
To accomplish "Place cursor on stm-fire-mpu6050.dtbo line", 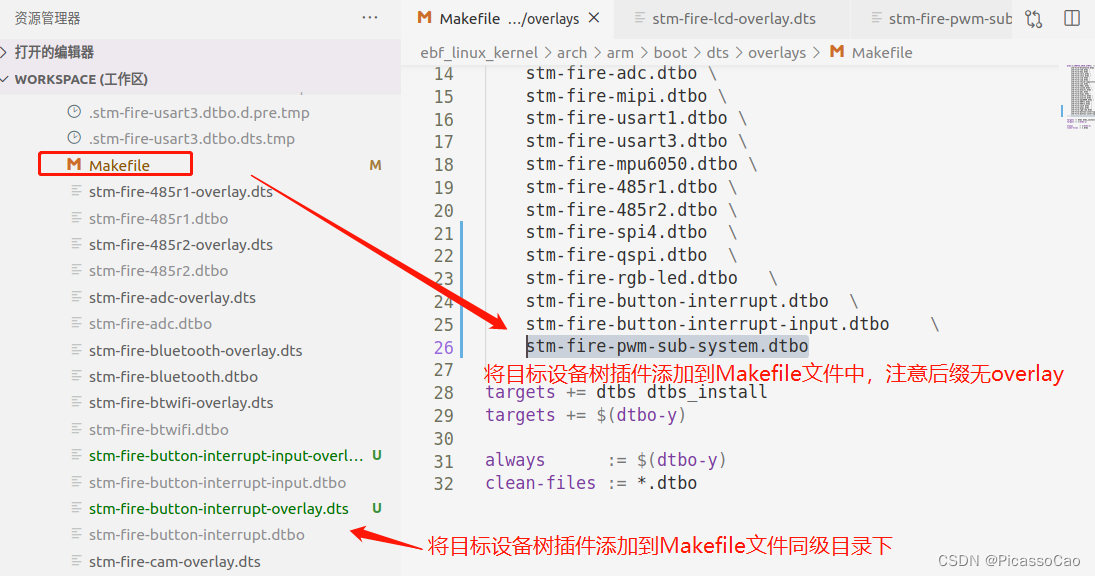I will click(x=641, y=164).
